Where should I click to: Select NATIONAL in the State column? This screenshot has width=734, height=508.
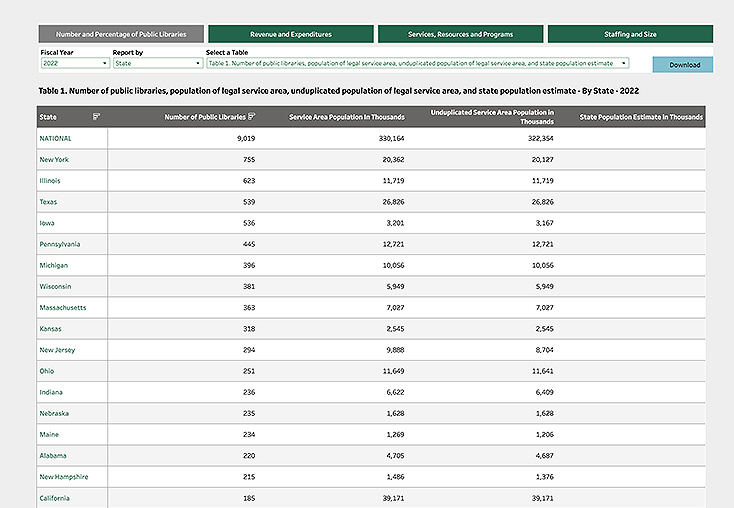point(55,138)
